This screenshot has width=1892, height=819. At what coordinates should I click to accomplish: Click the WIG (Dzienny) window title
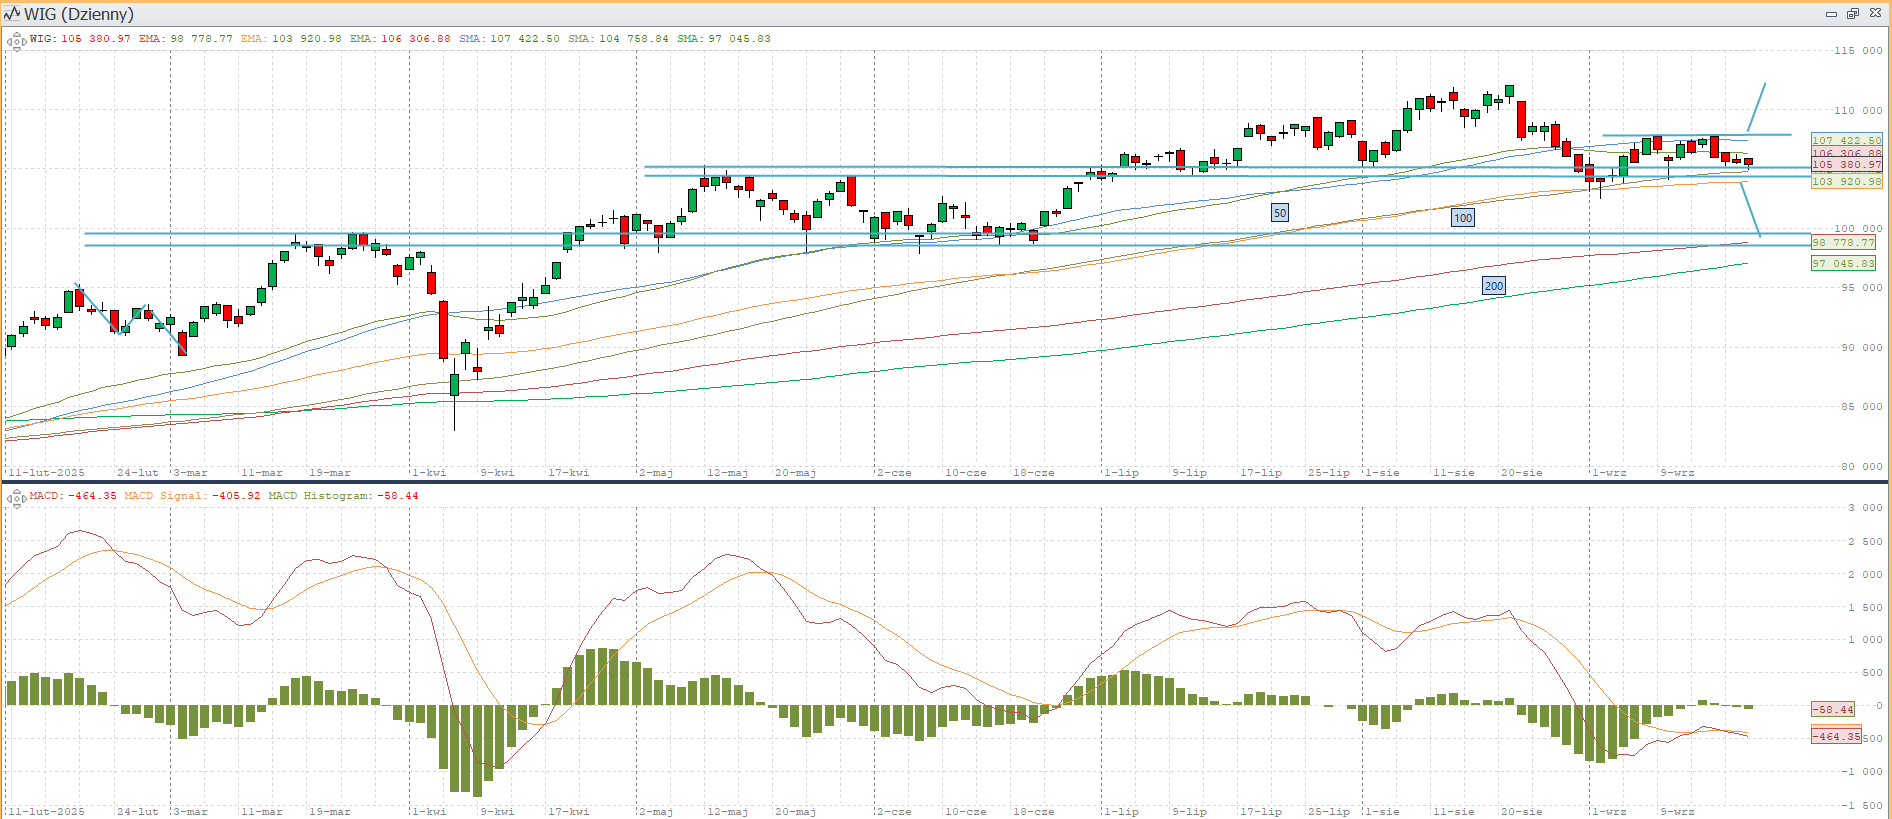[x=78, y=14]
